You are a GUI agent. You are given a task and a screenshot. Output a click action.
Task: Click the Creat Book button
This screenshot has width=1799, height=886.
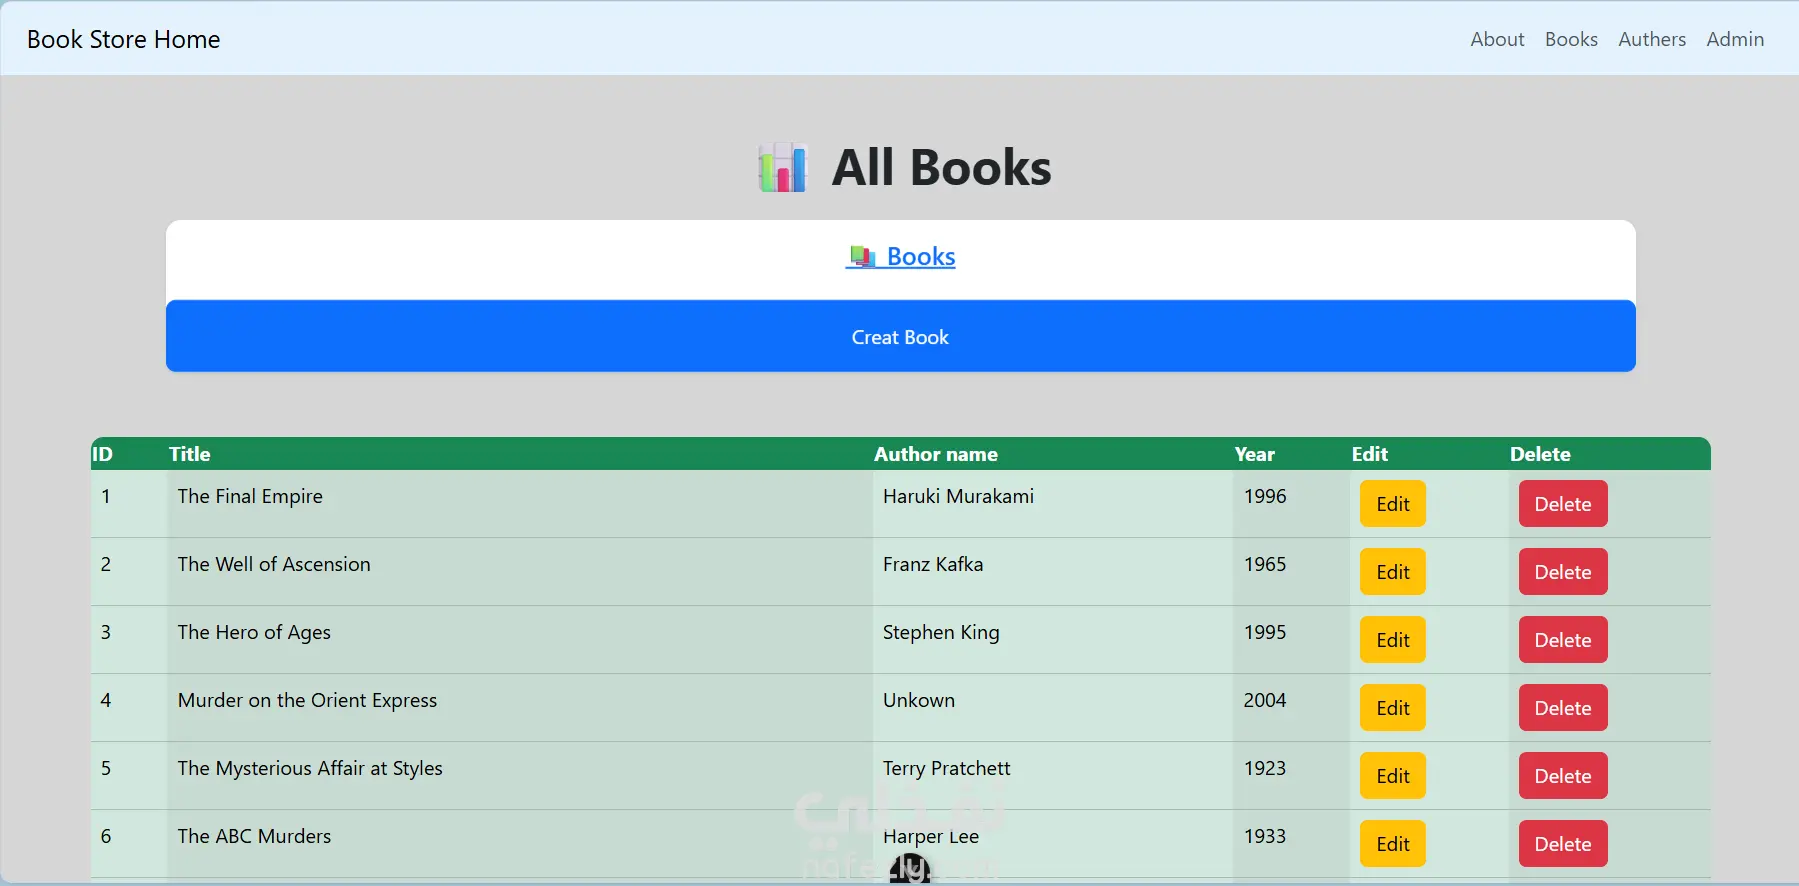pos(900,337)
